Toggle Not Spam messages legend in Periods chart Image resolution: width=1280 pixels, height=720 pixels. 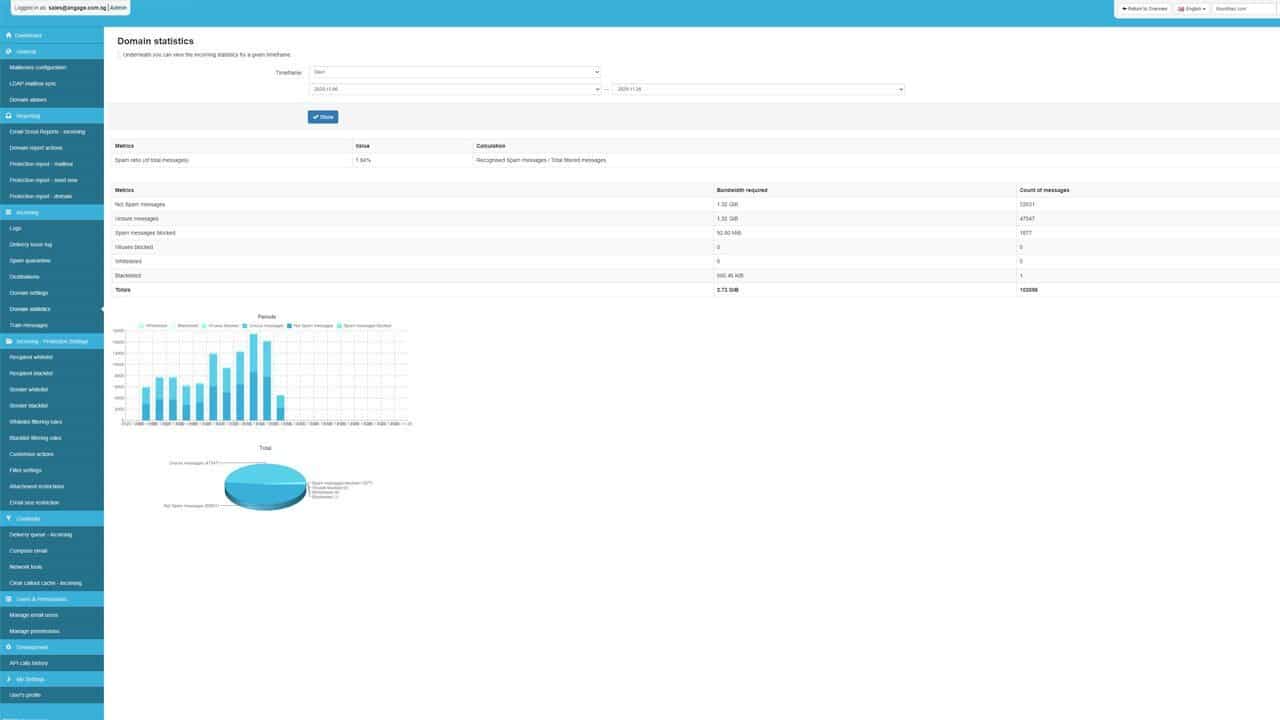point(310,326)
